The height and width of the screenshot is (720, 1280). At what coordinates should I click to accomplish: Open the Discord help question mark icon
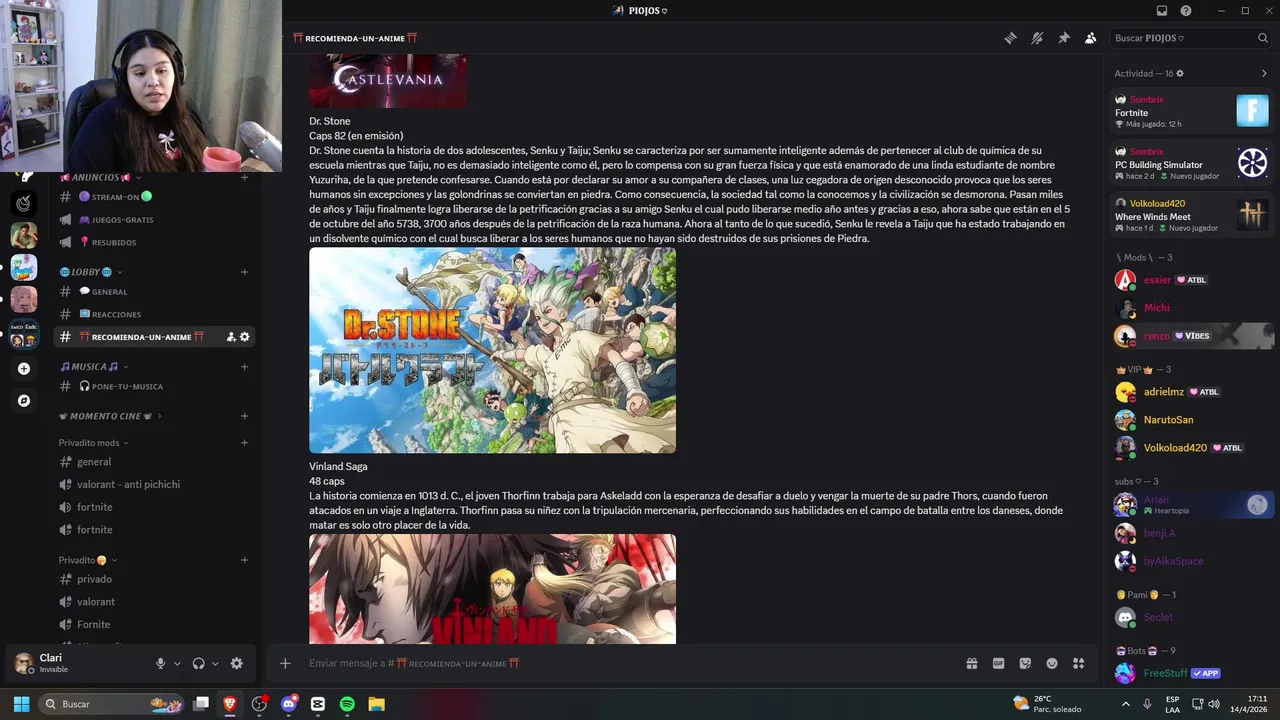pyautogui.click(x=1186, y=11)
